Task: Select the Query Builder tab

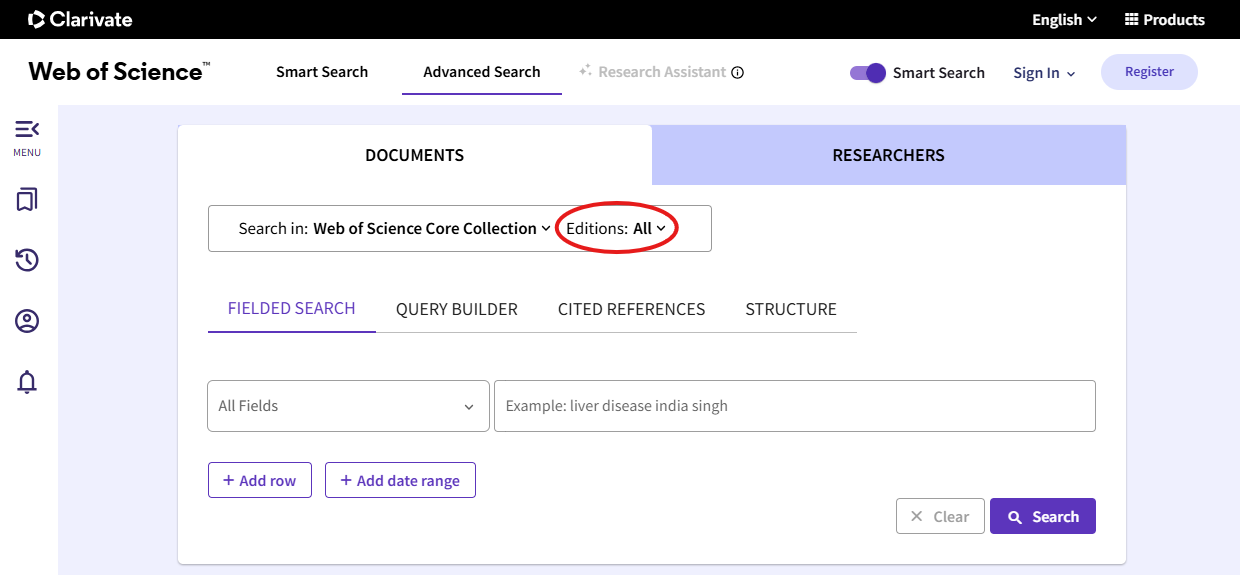Action: 456,309
